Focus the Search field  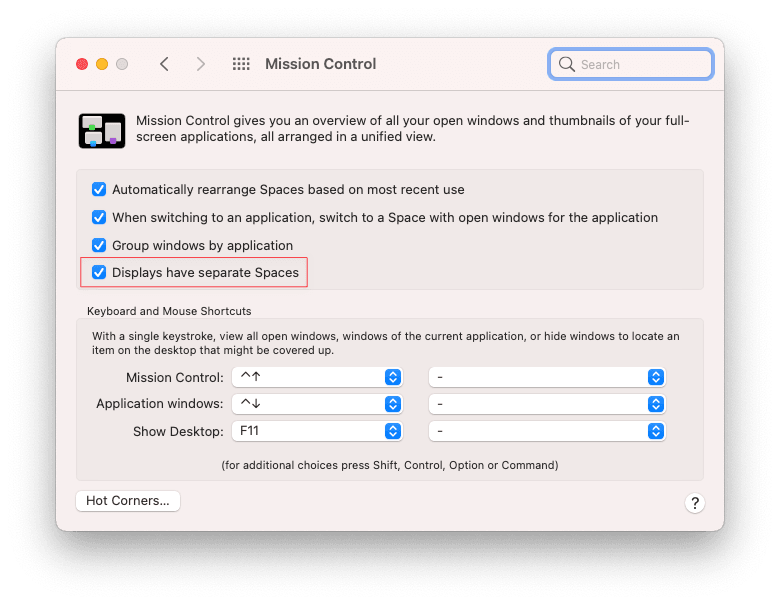(631, 64)
